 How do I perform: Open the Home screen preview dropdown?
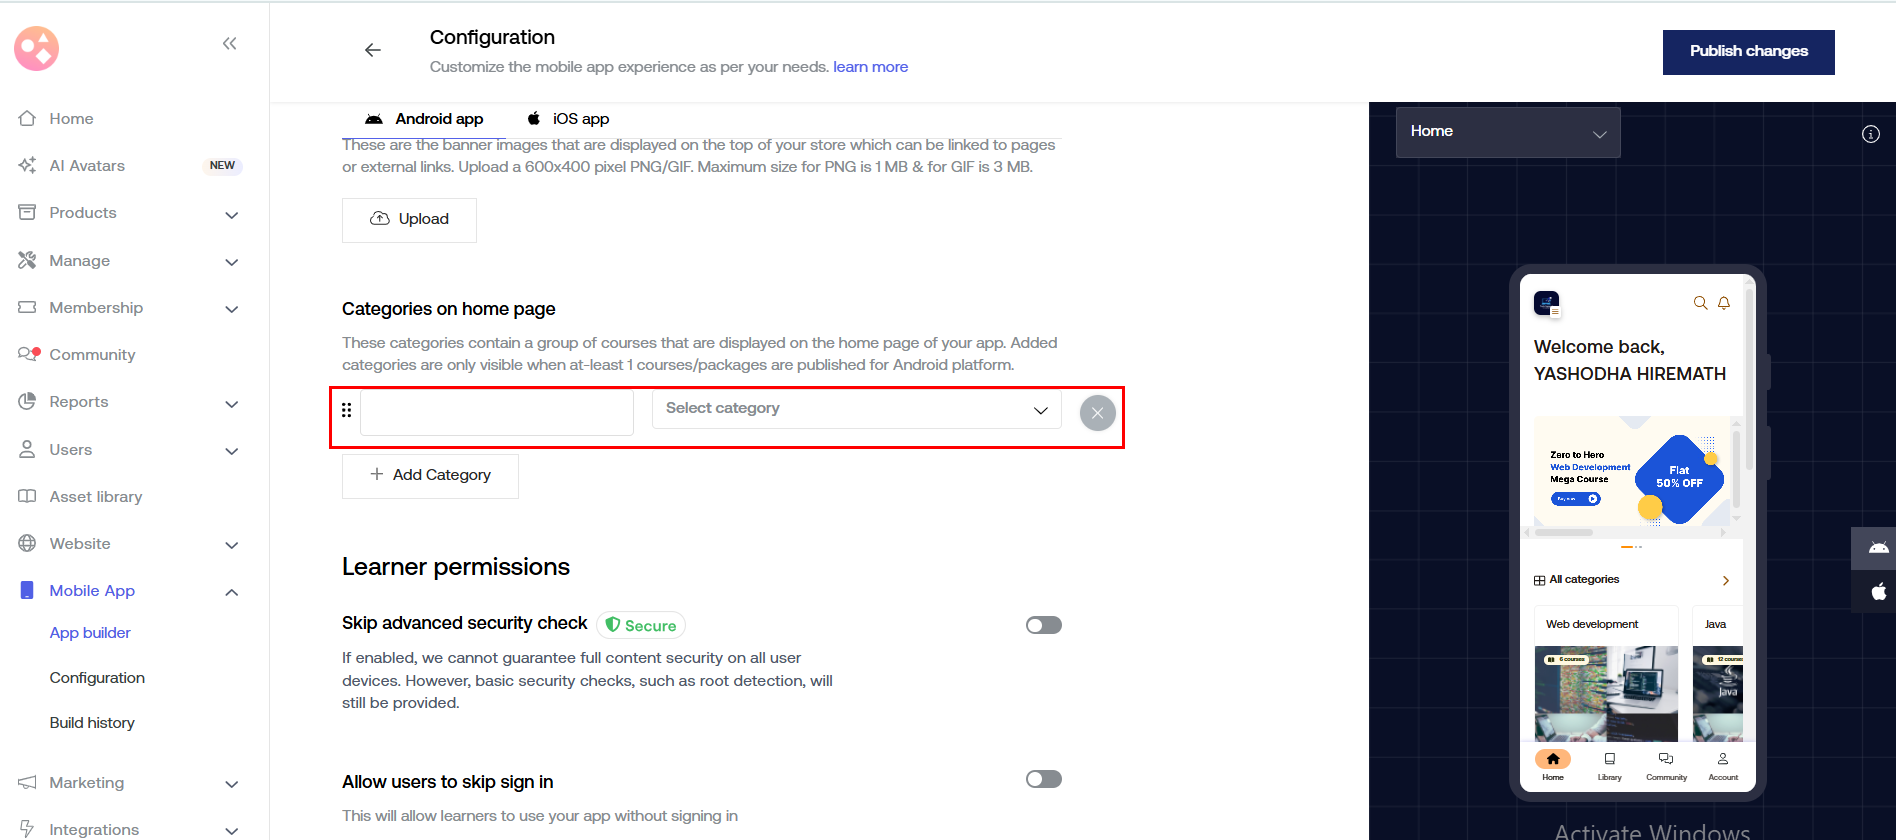(x=1507, y=132)
